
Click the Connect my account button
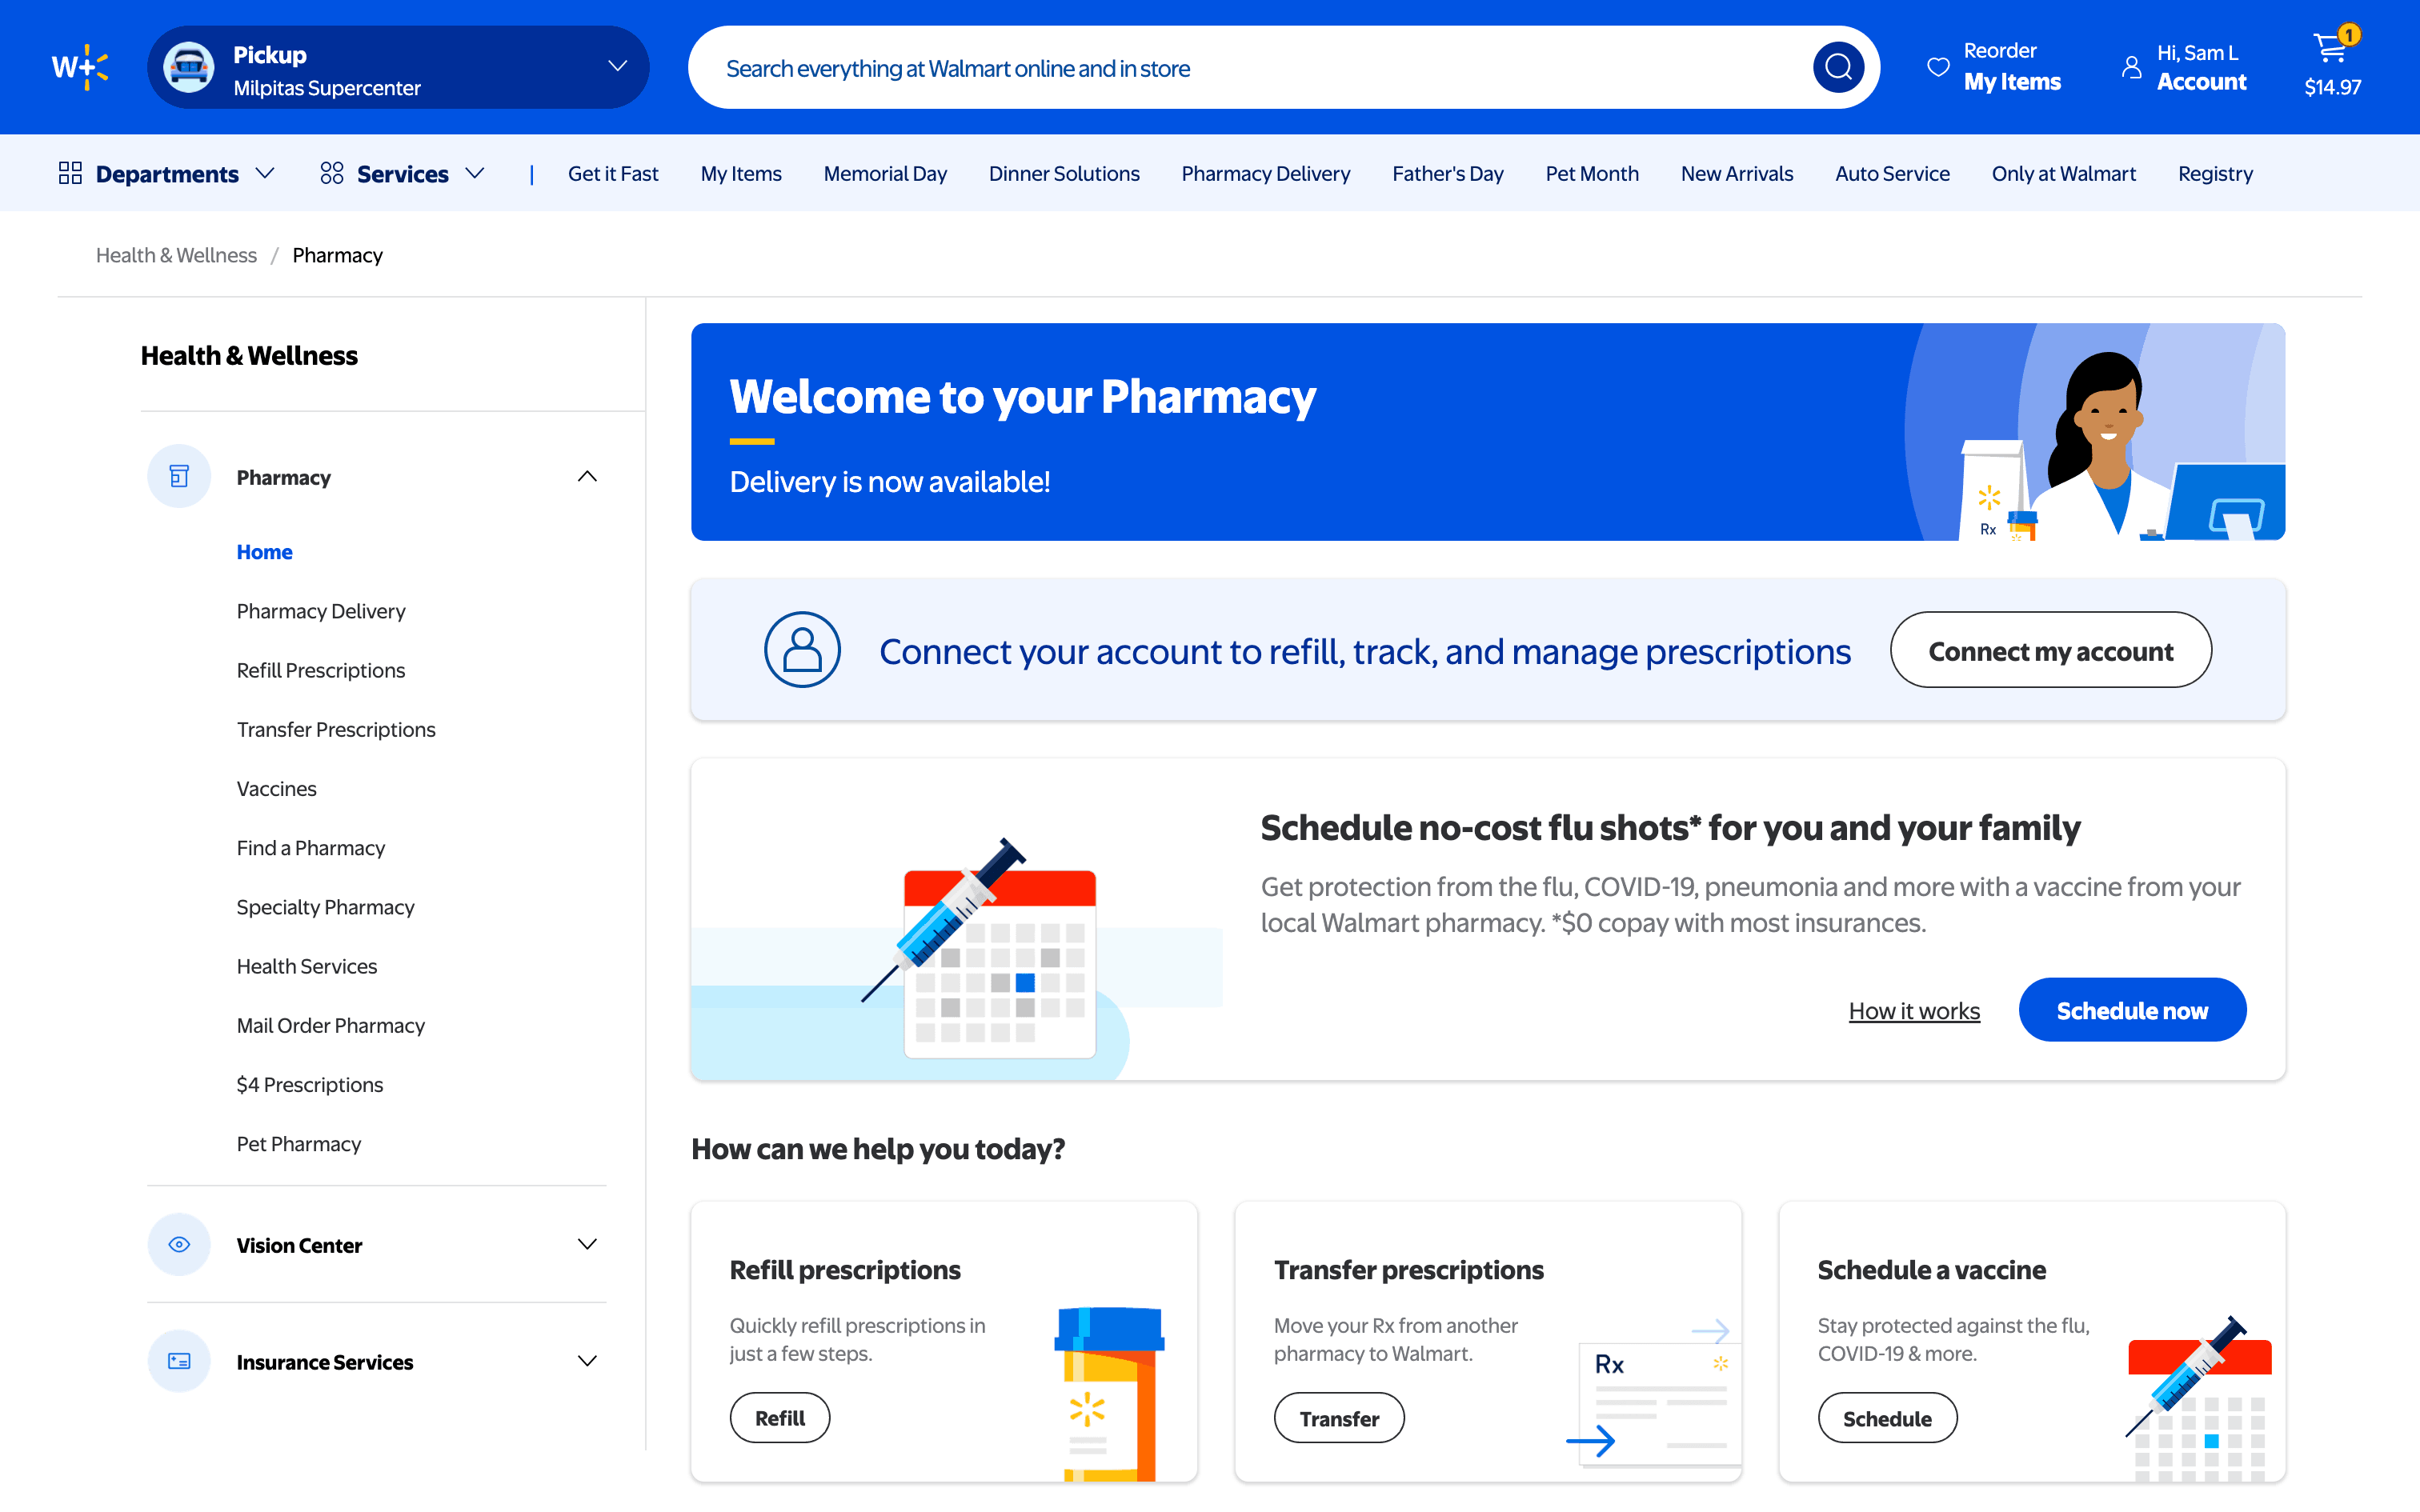pyautogui.click(x=2050, y=651)
